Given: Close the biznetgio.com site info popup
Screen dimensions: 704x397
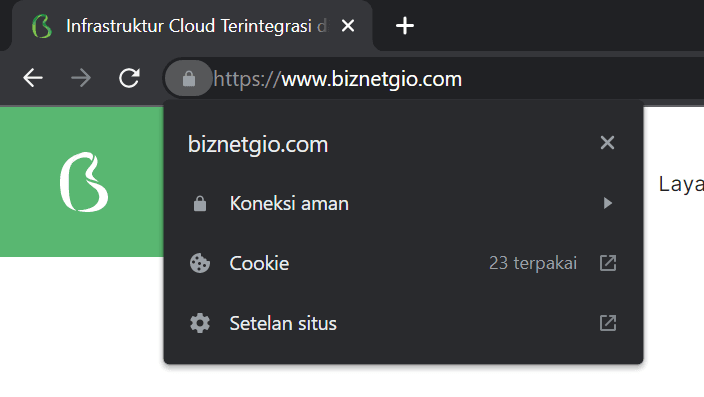Looking at the screenshot, I should tap(607, 143).
